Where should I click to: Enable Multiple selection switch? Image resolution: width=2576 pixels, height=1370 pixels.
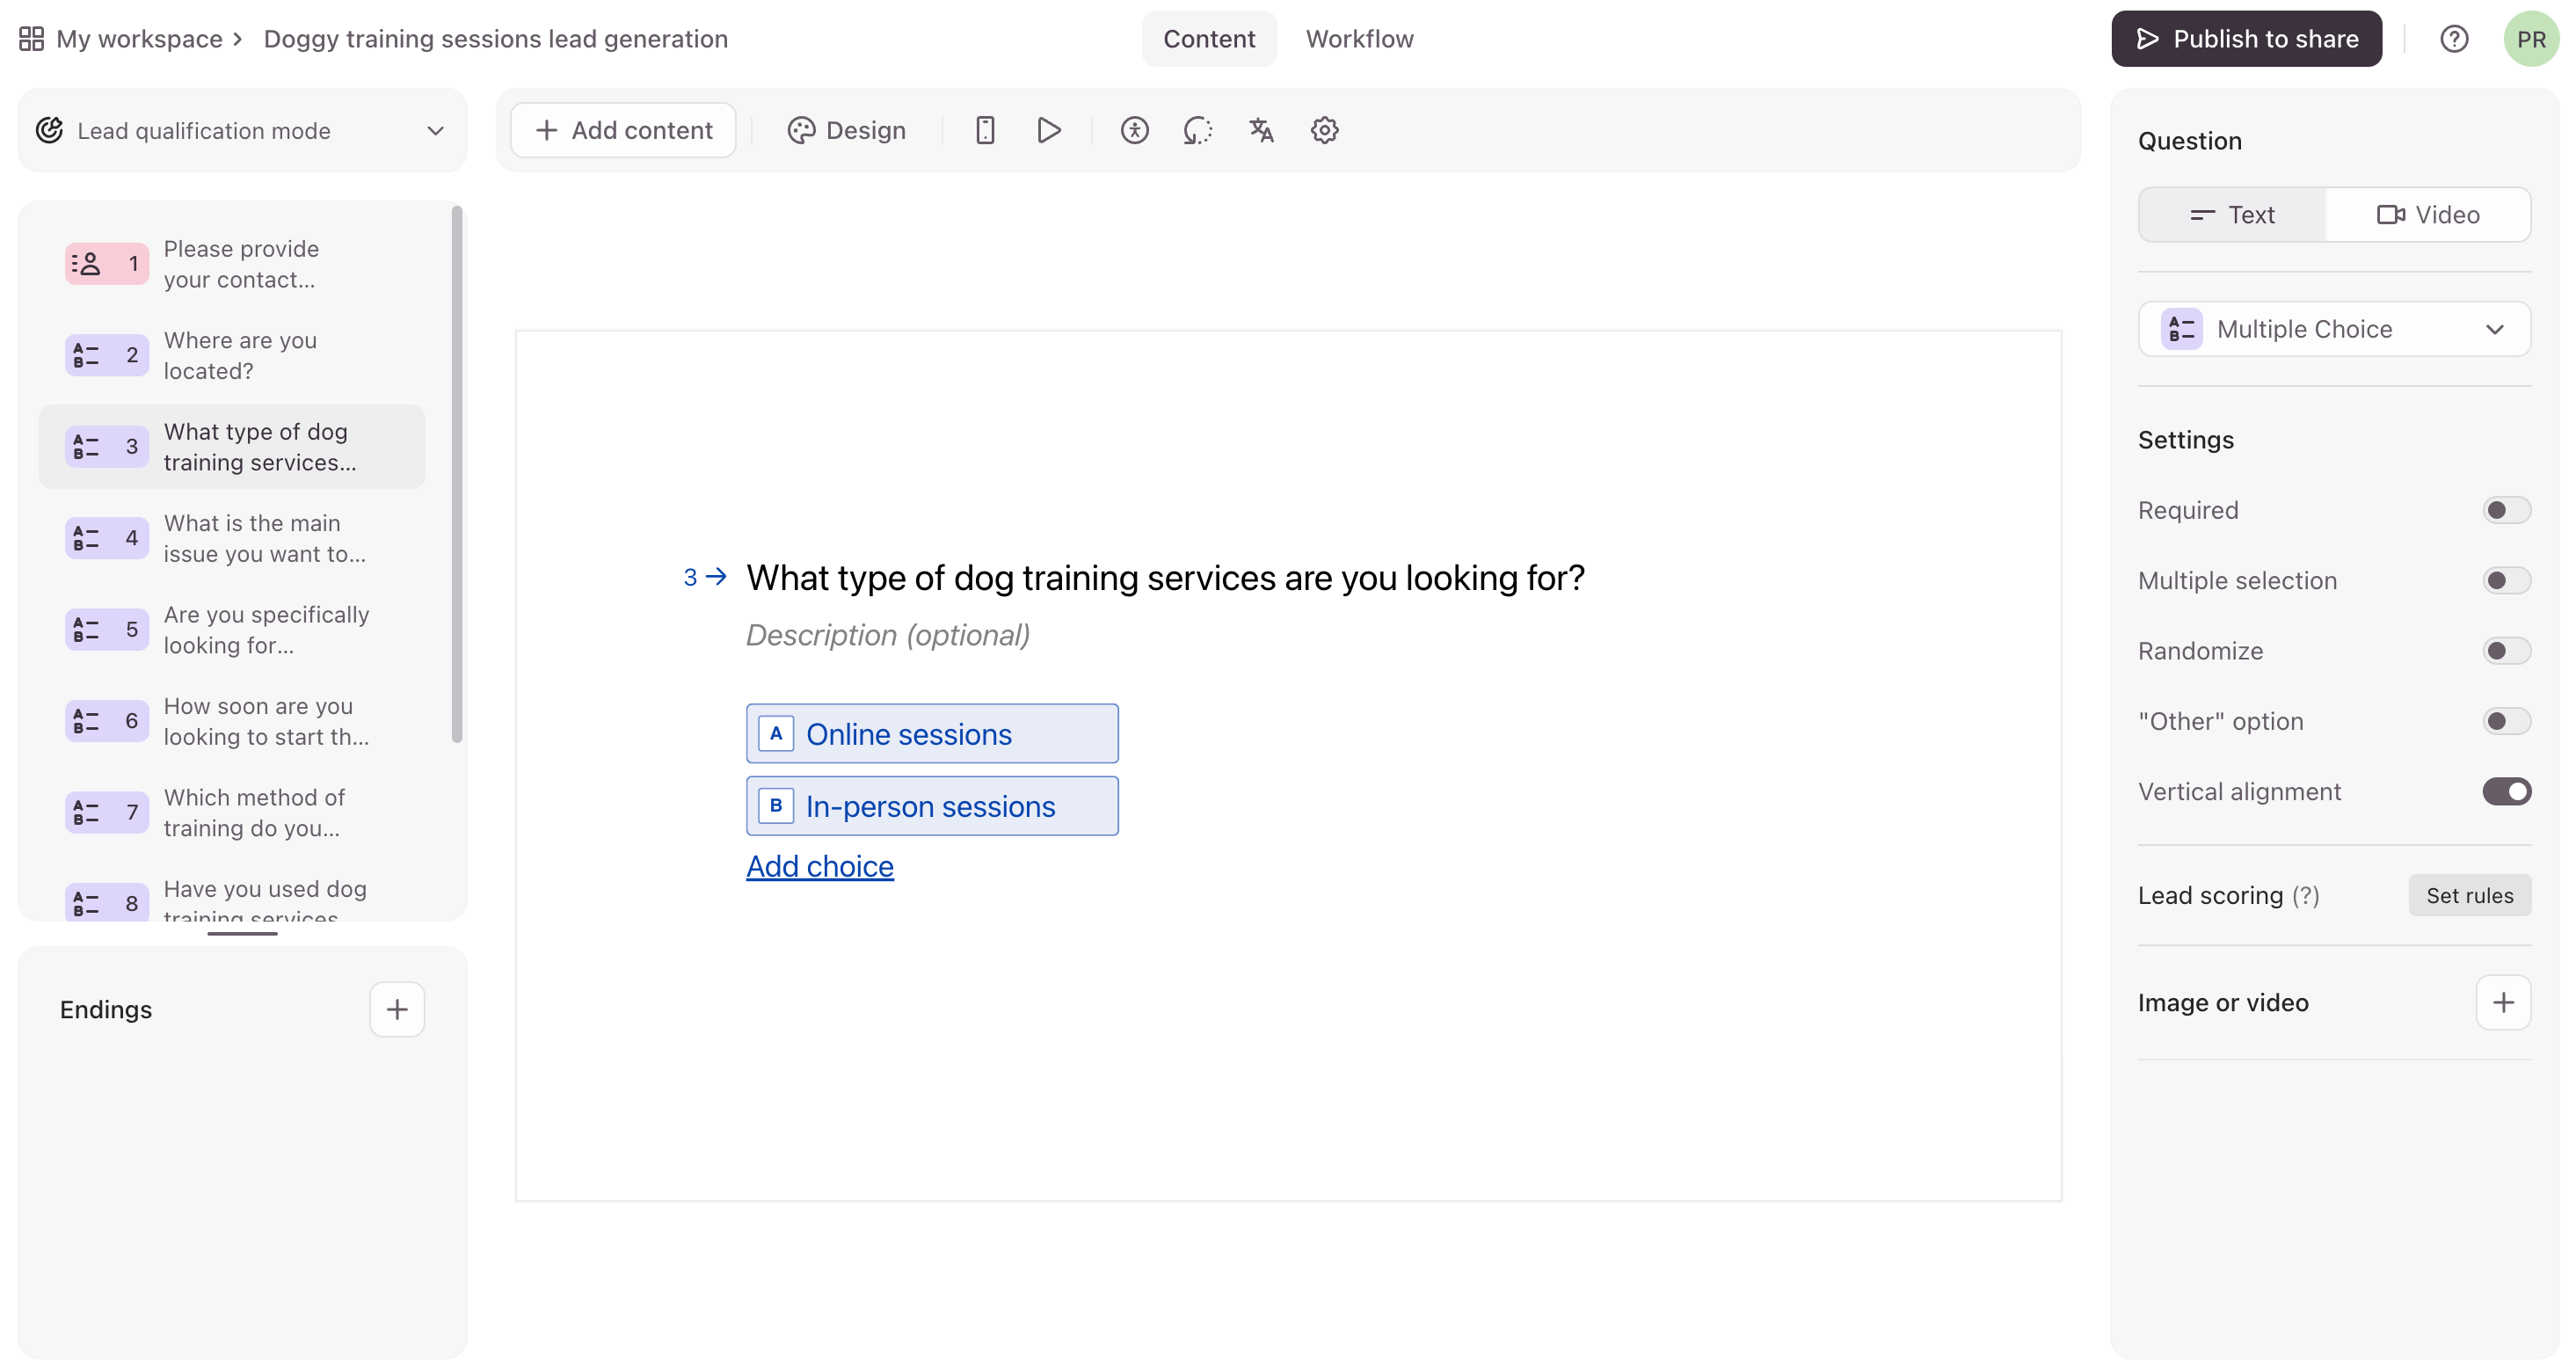(x=2506, y=580)
